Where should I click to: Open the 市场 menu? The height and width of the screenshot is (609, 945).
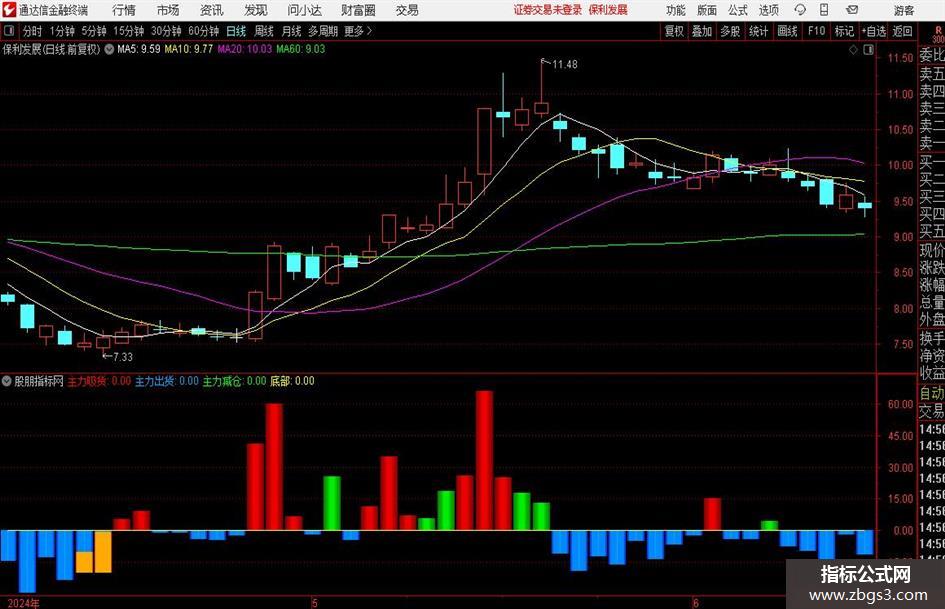(168, 10)
